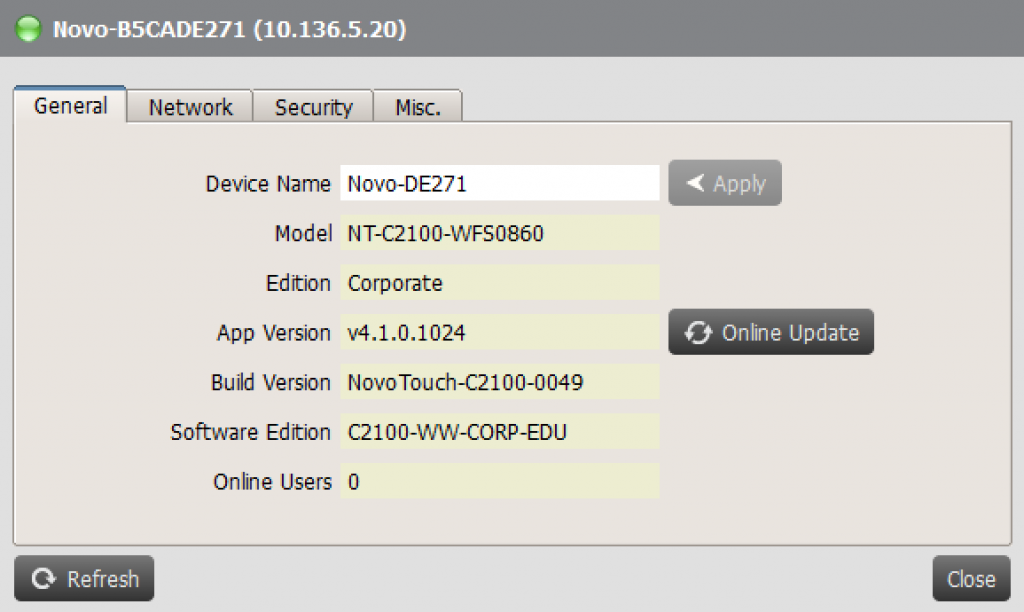This screenshot has height=612, width=1024.
Task: Click the Device Name label
Action: tap(268, 184)
